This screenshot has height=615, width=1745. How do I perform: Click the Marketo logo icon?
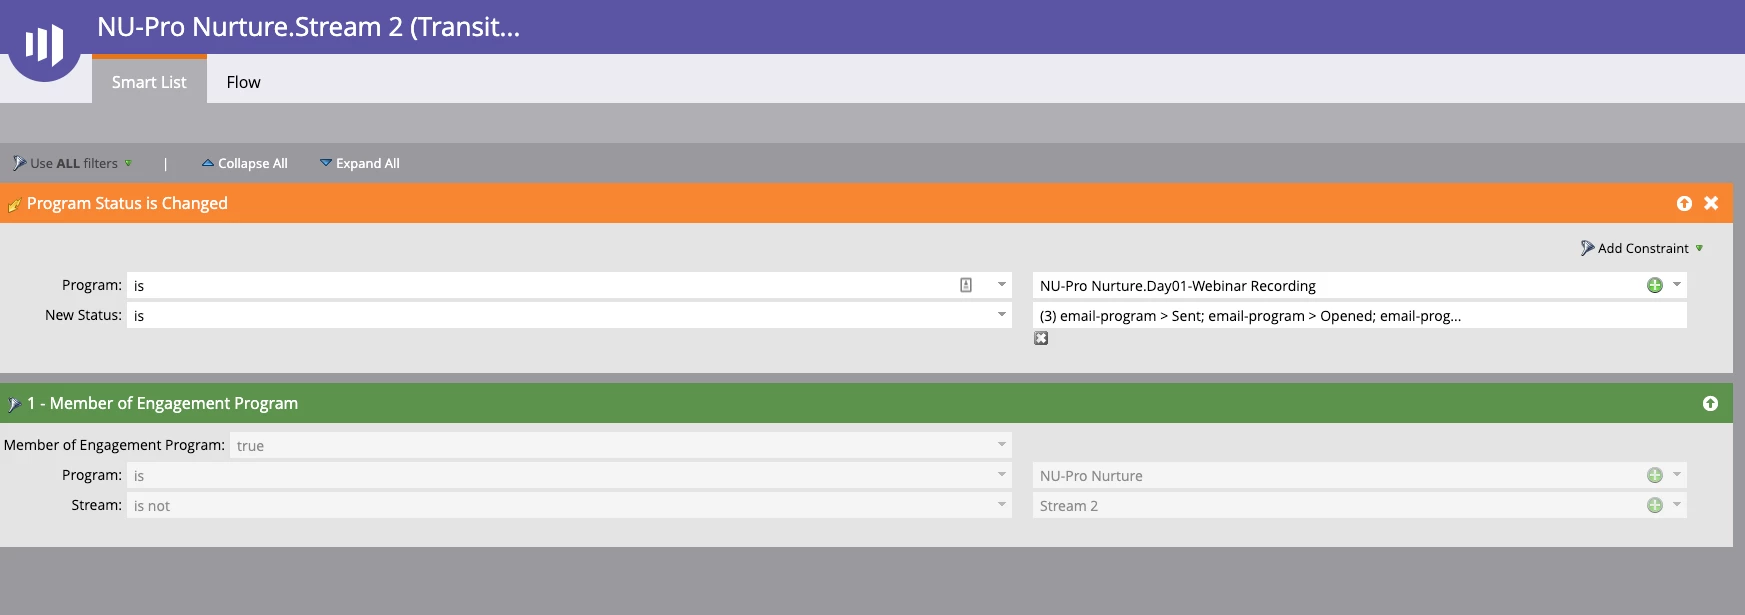(x=44, y=44)
